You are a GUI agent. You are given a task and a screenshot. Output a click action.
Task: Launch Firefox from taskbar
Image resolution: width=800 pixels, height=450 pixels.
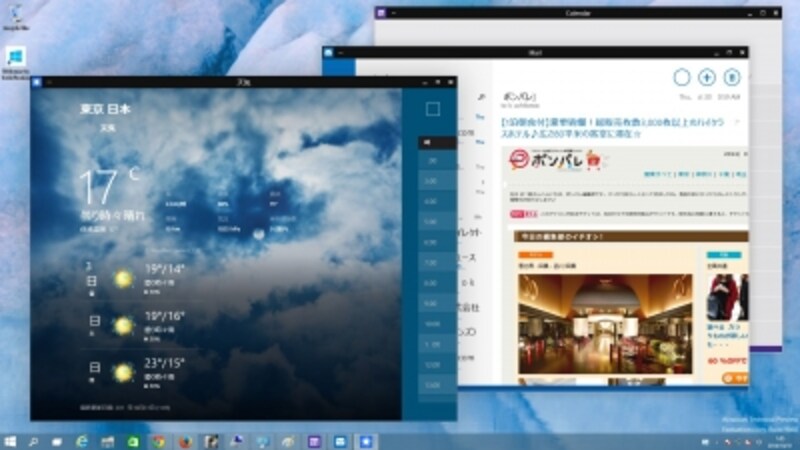pyautogui.click(x=185, y=441)
